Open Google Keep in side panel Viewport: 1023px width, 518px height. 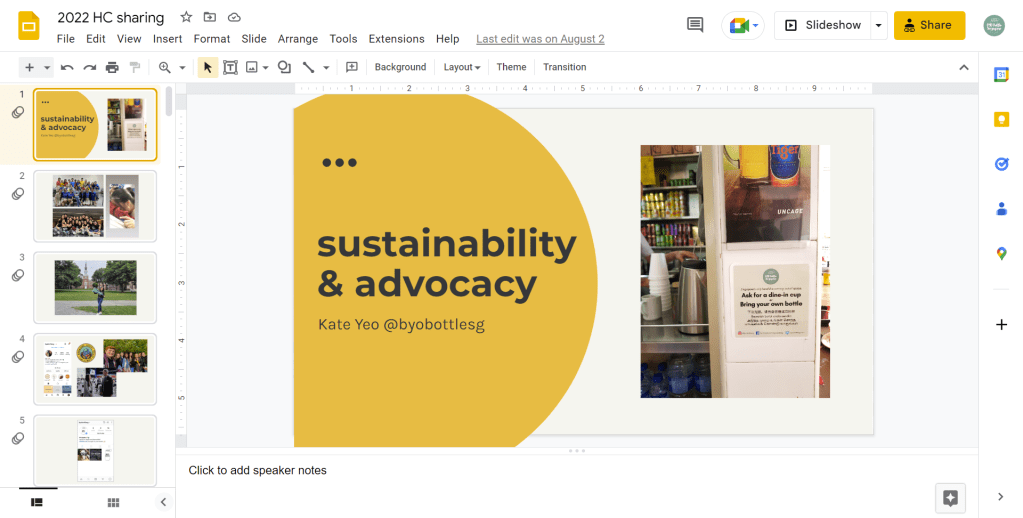click(1001, 119)
